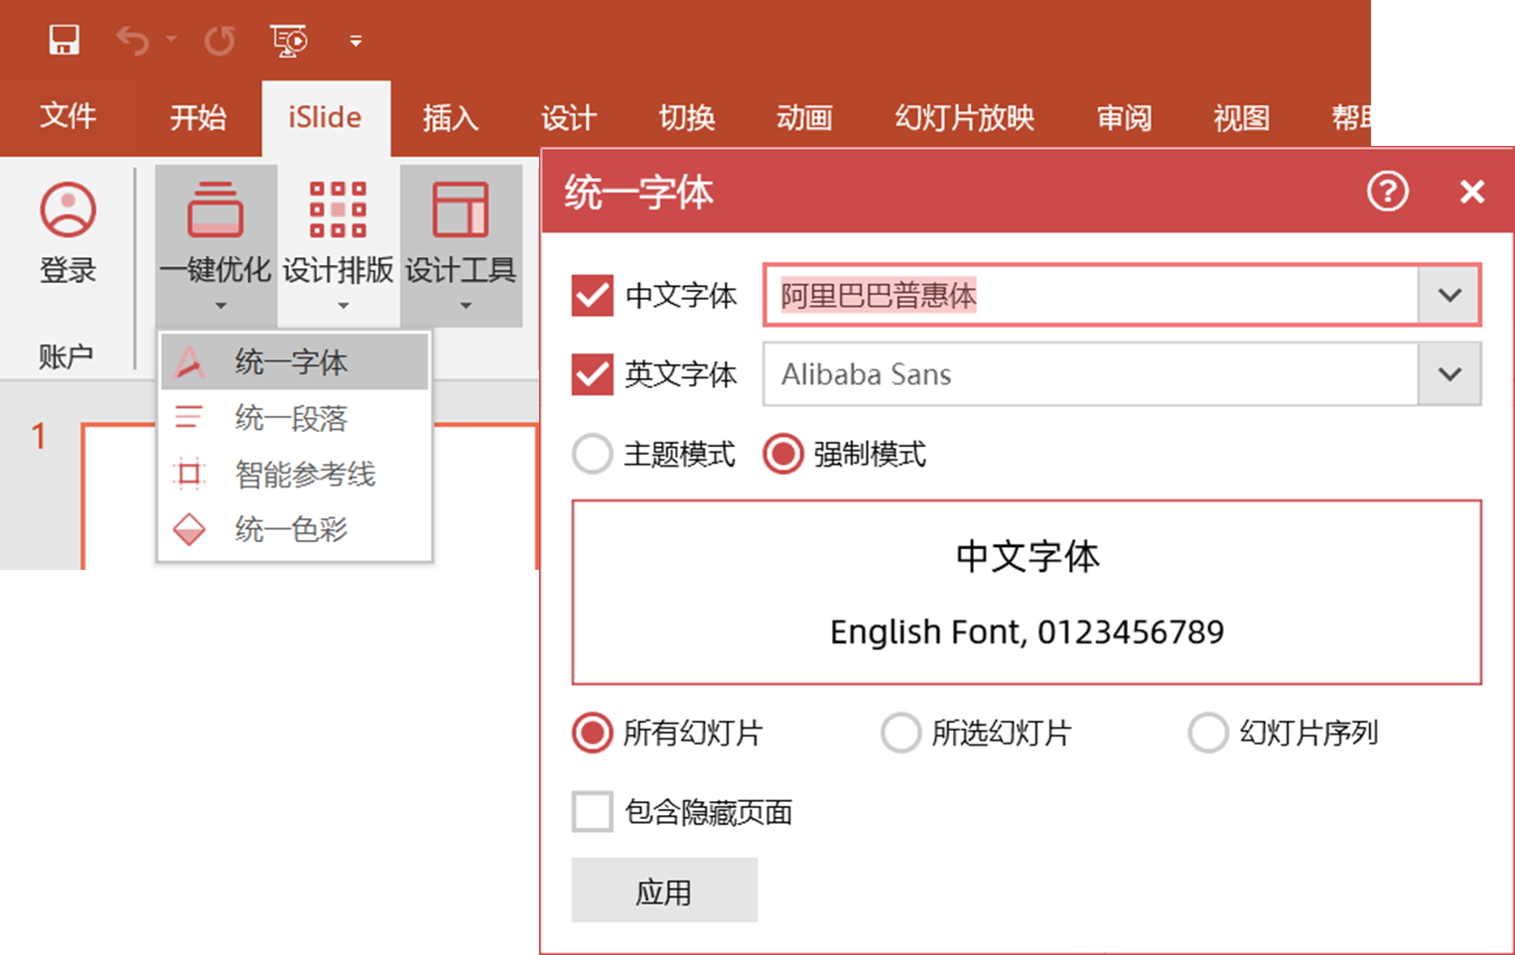Click the Undo arrow icon

[132, 41]
